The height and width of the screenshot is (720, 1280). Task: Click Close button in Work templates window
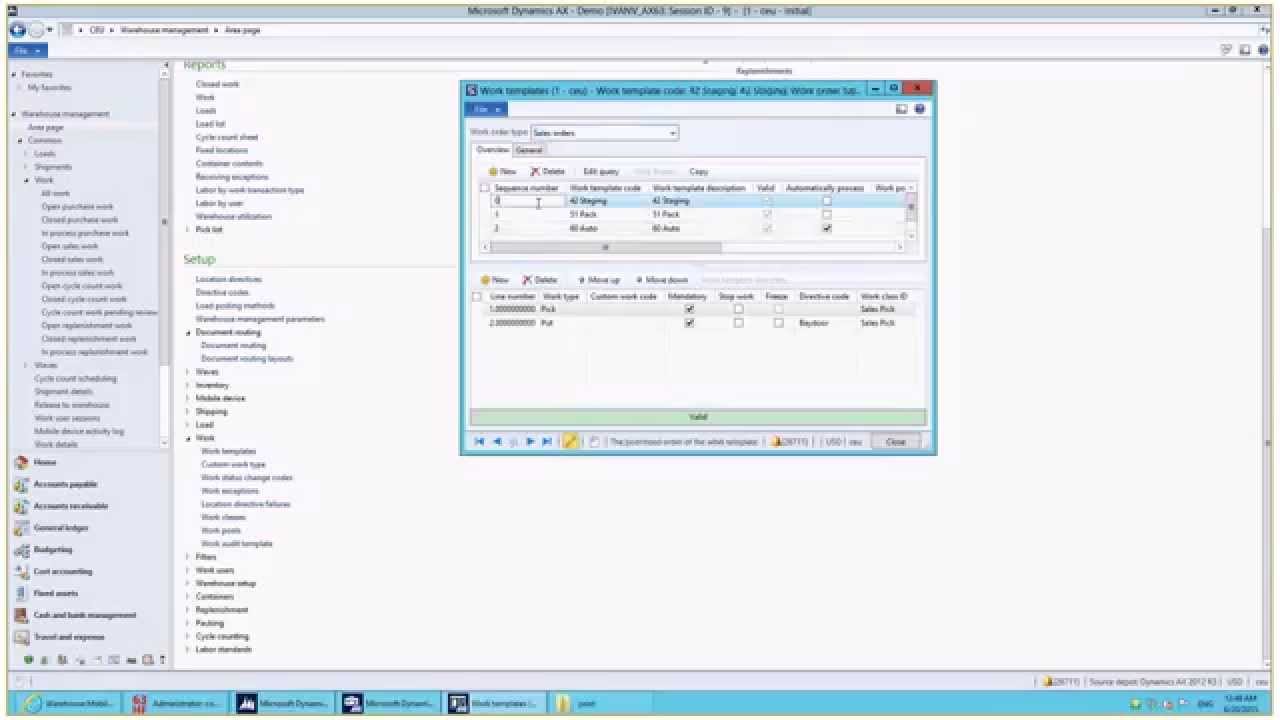pyautogui.click(x=896, y=441)
